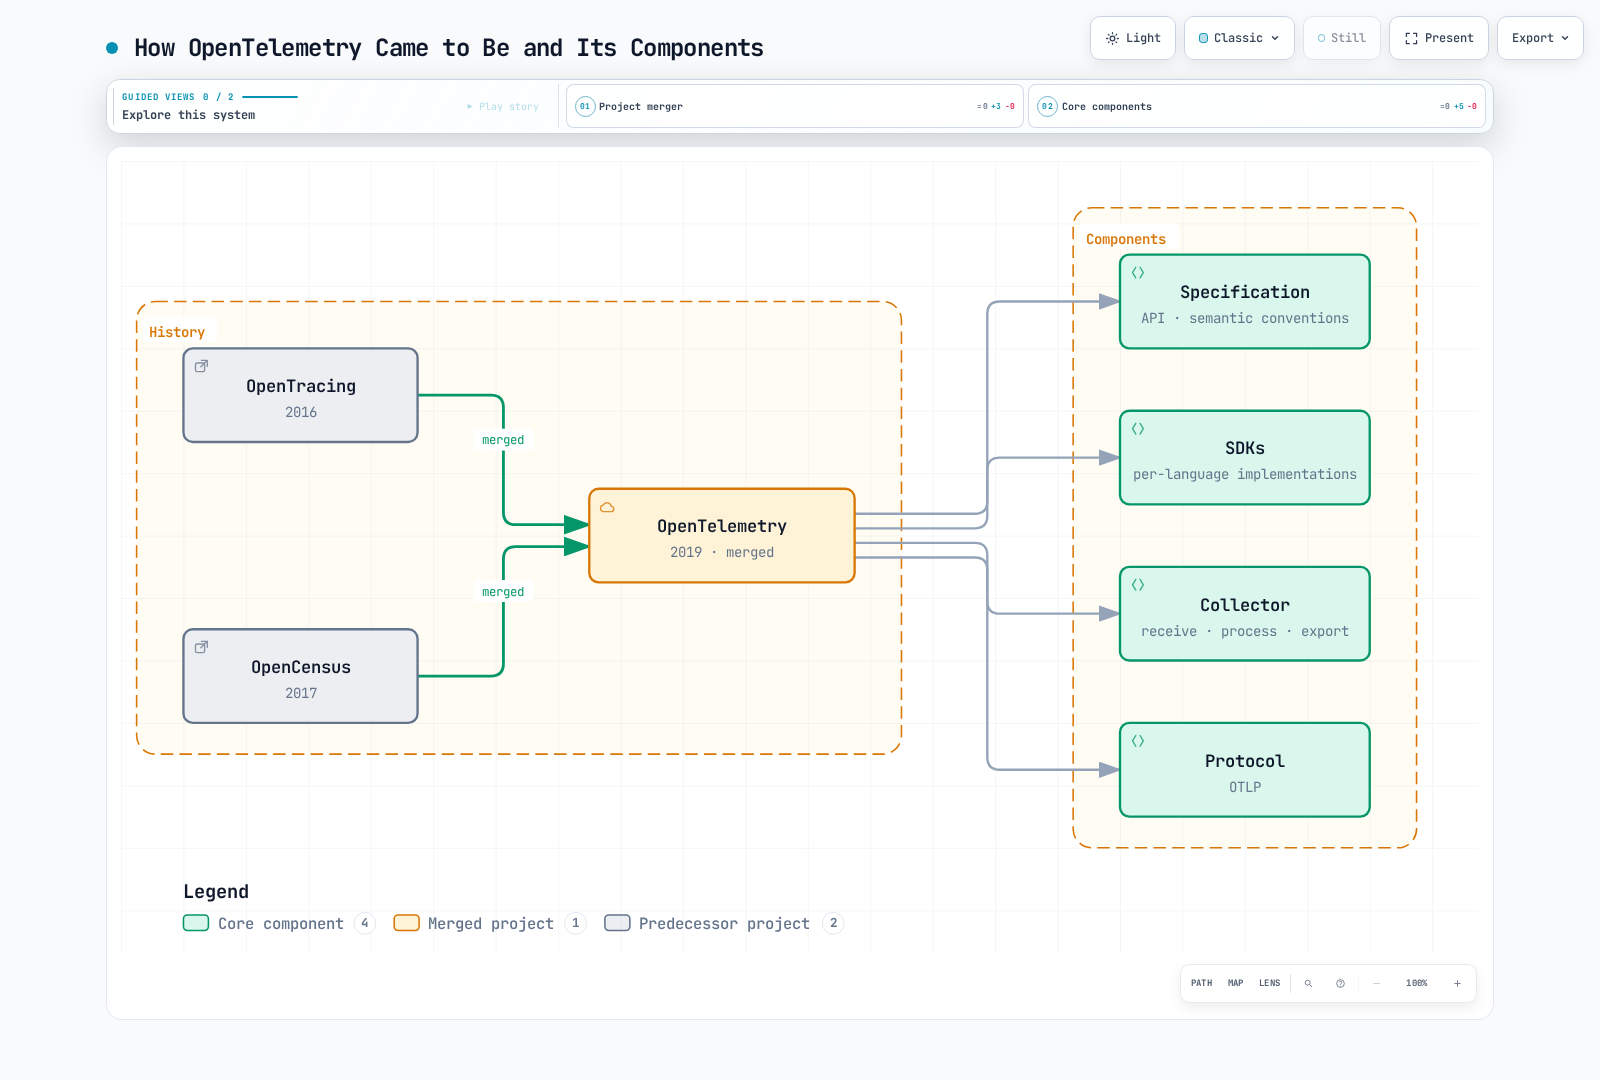Click the help question-mark icon
1600x1080 pixels.
[x=1340, y=983]
